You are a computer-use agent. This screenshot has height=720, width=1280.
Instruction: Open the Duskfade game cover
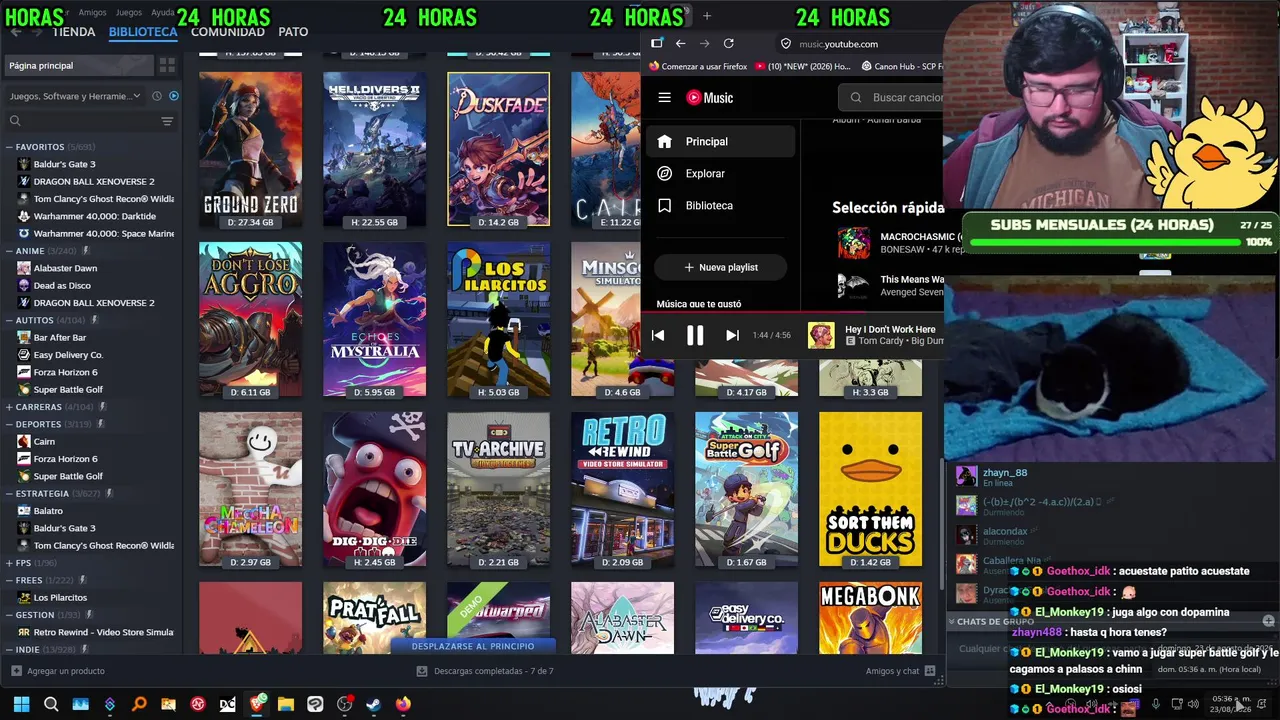(x=498, y=149)
